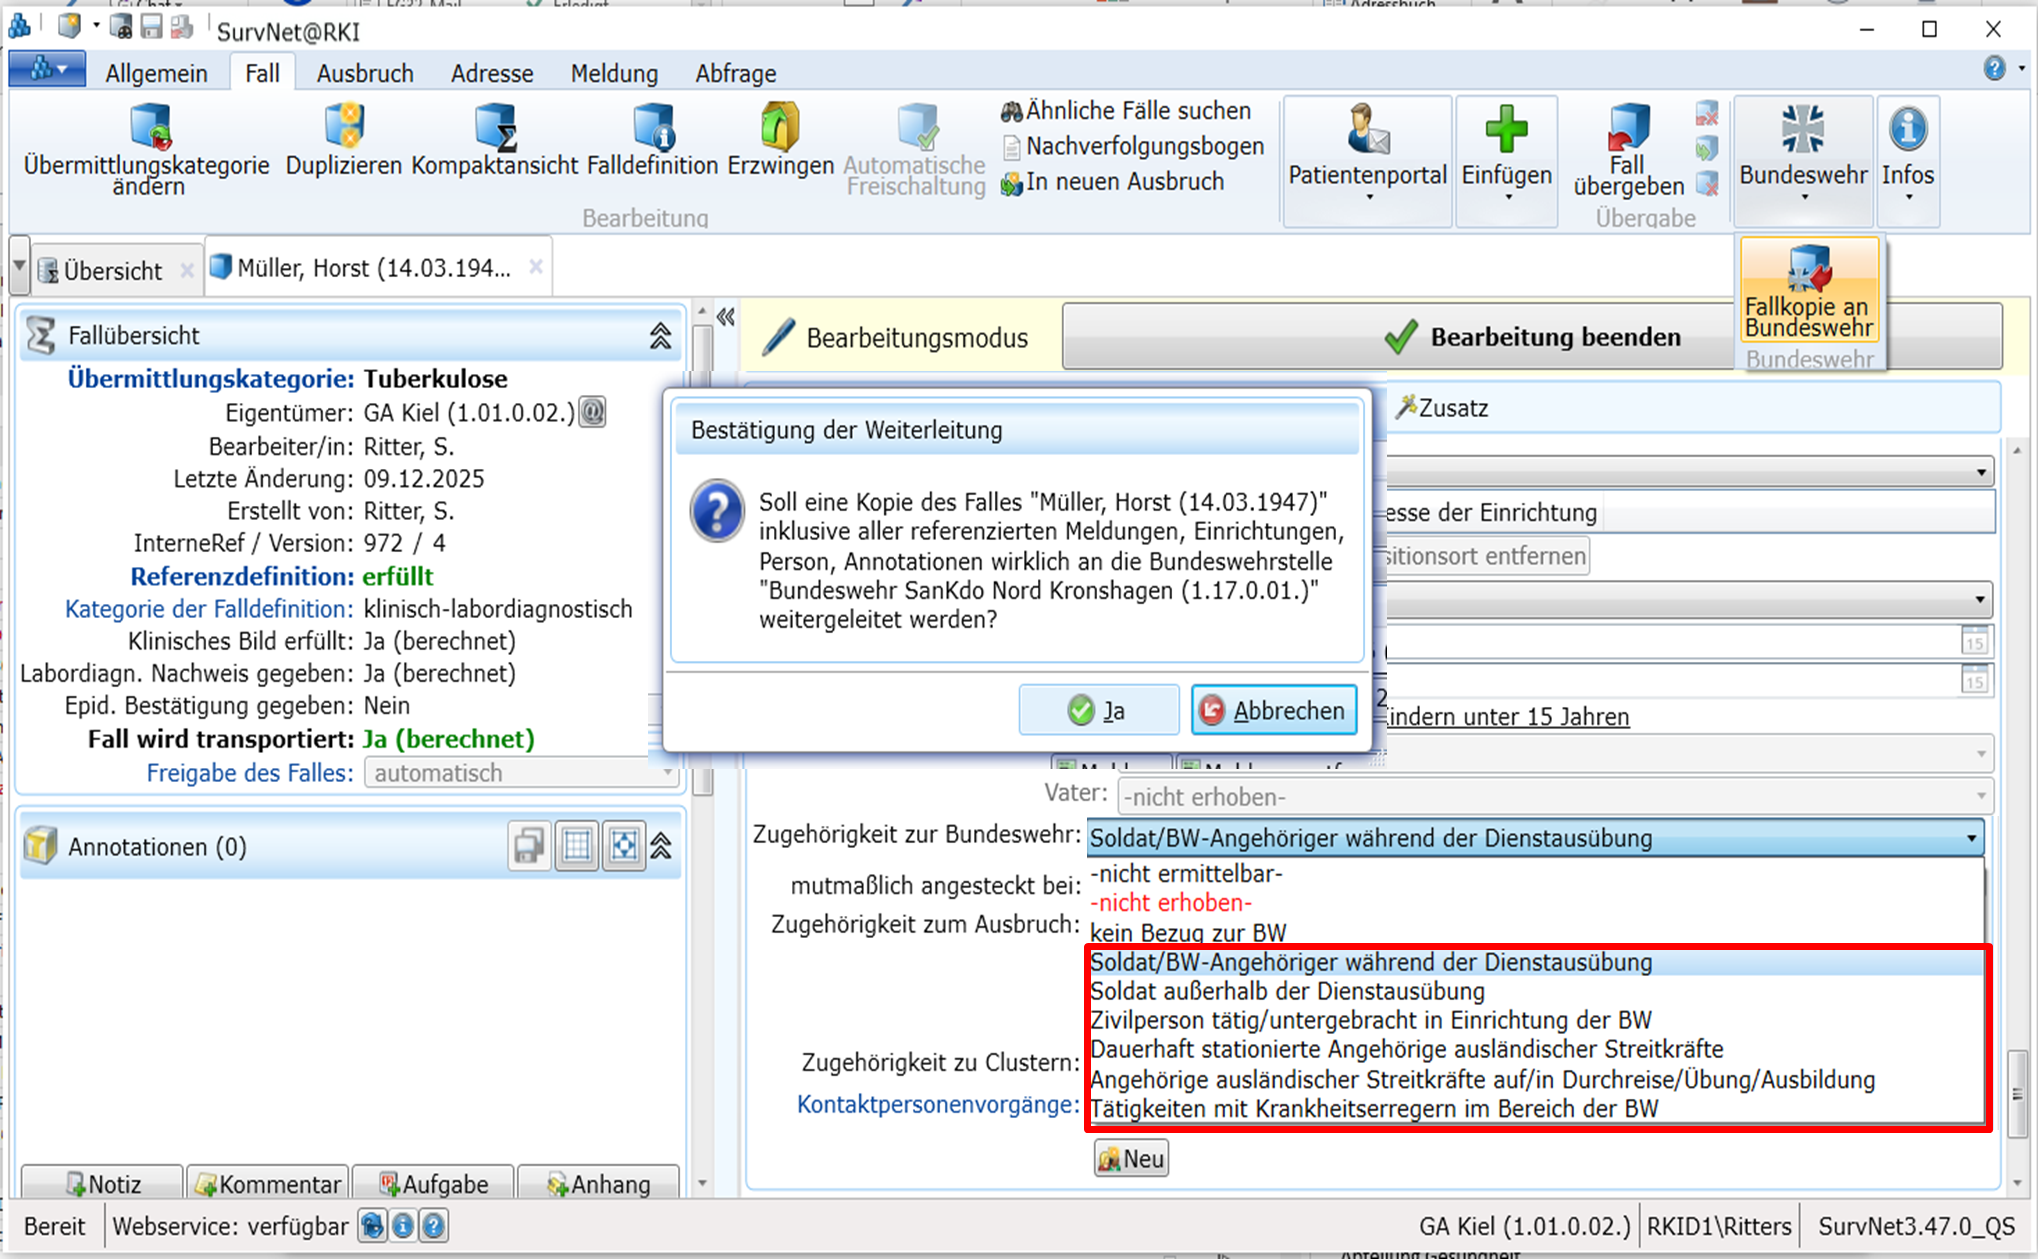Click the Erzwingen ribbon button
Viewport: 2038px width, 1259px height.
780,140
